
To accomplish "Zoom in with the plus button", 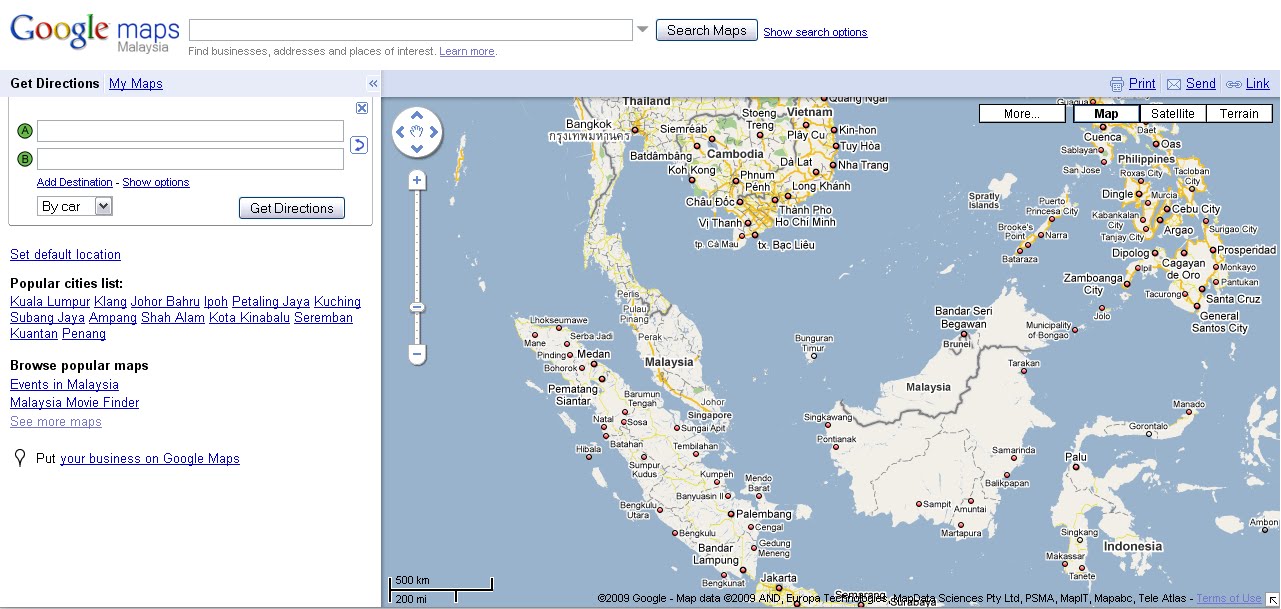I will (417, 181).
